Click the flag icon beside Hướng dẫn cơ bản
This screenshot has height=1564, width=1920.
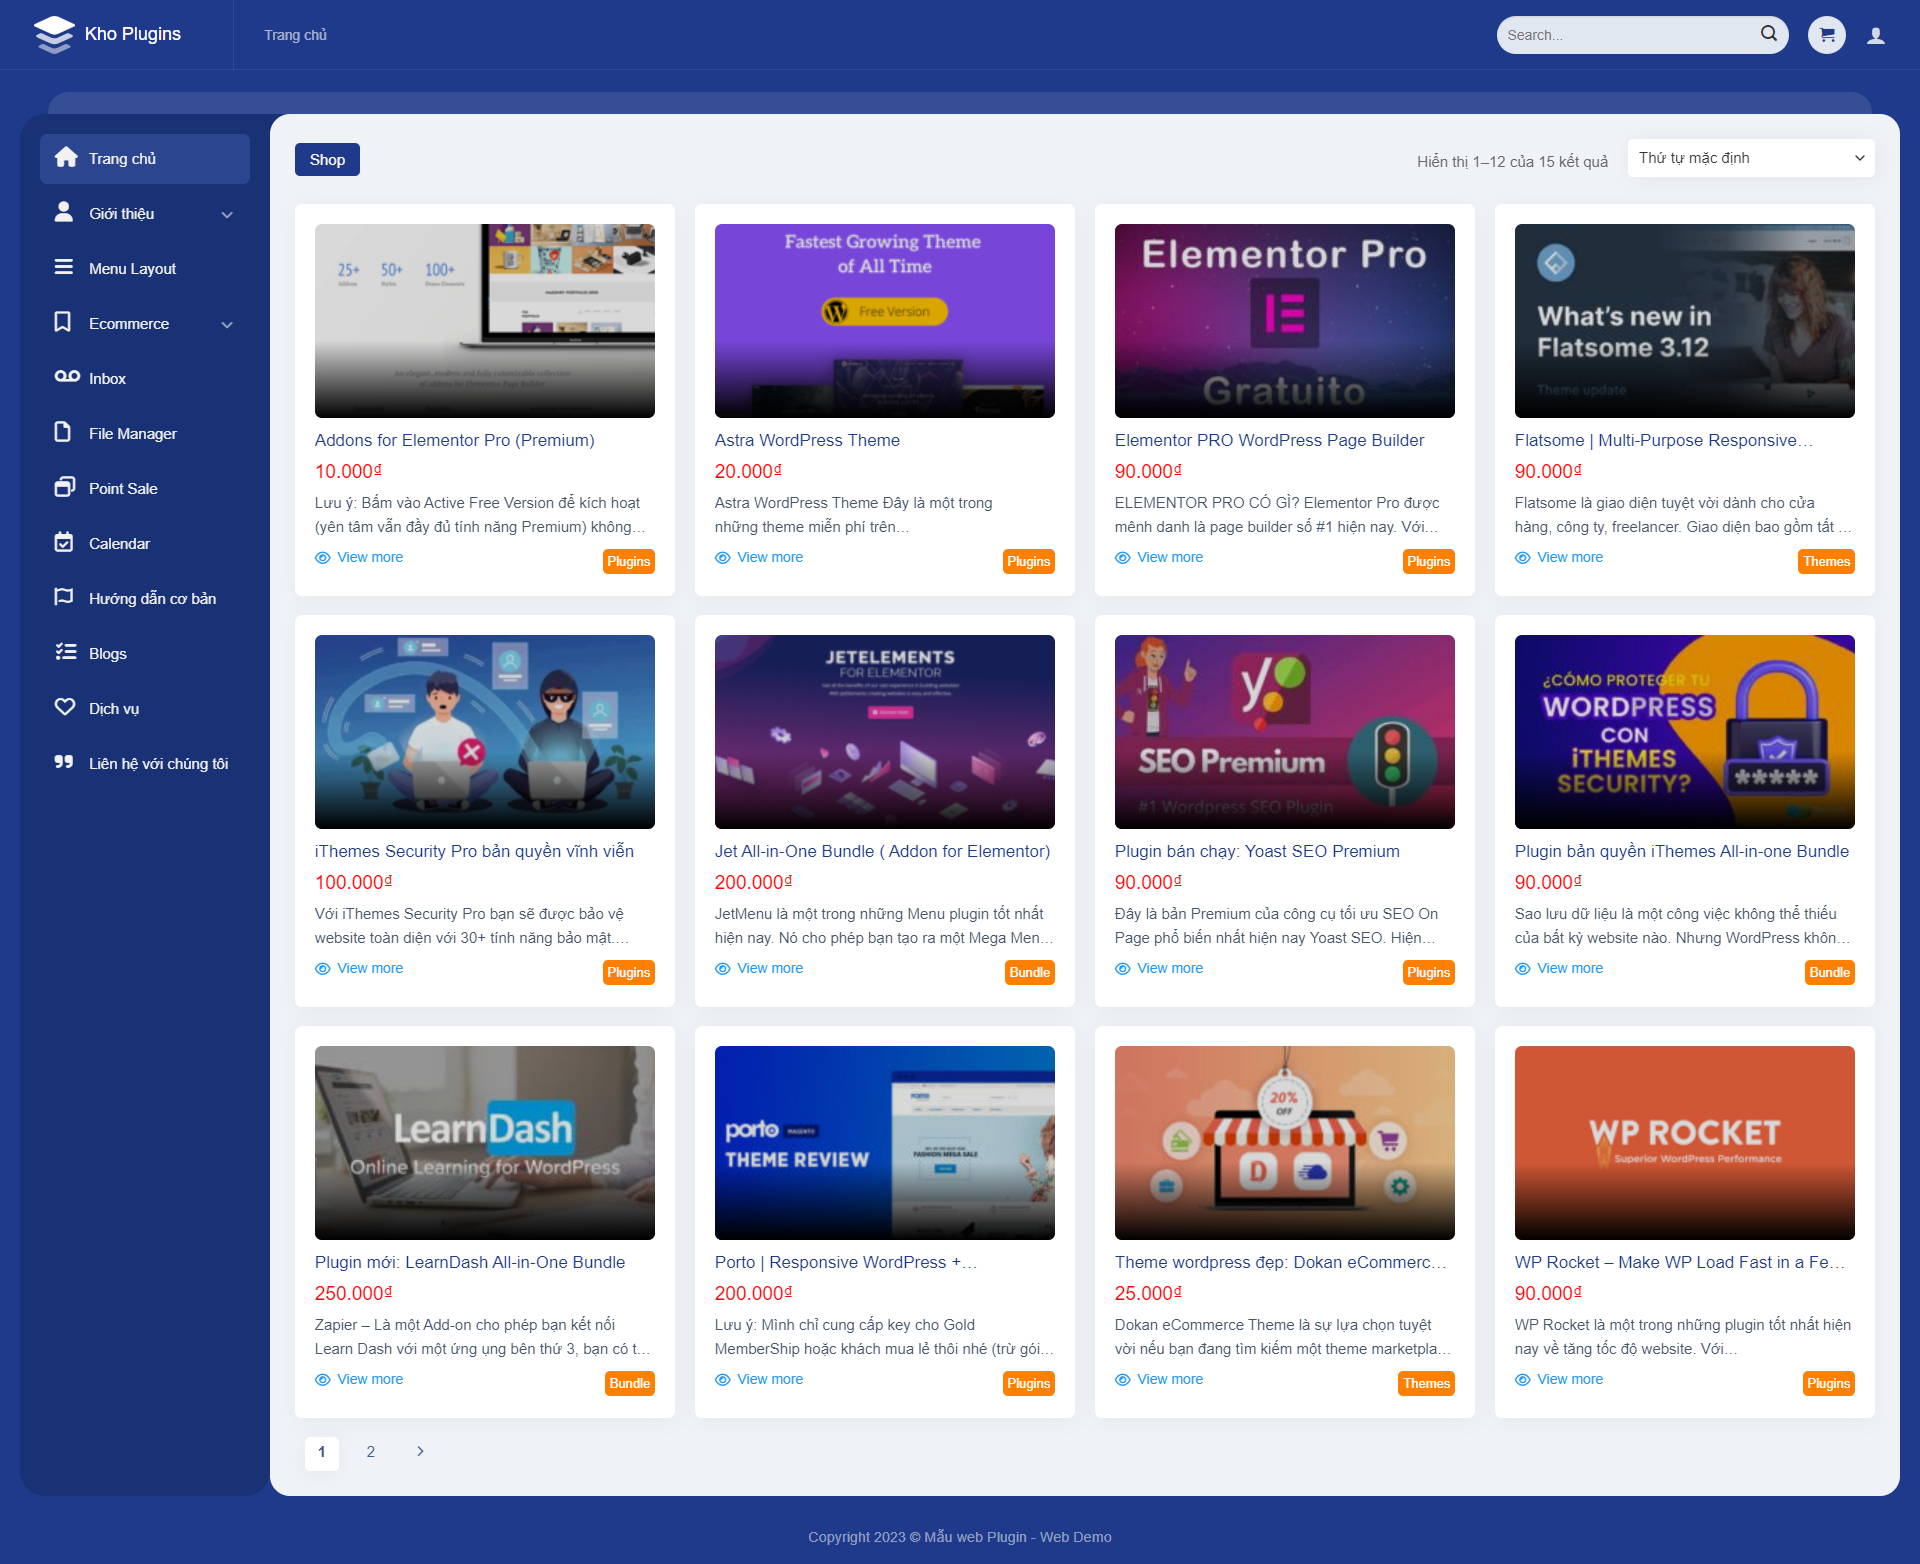(x=64, y=597)
